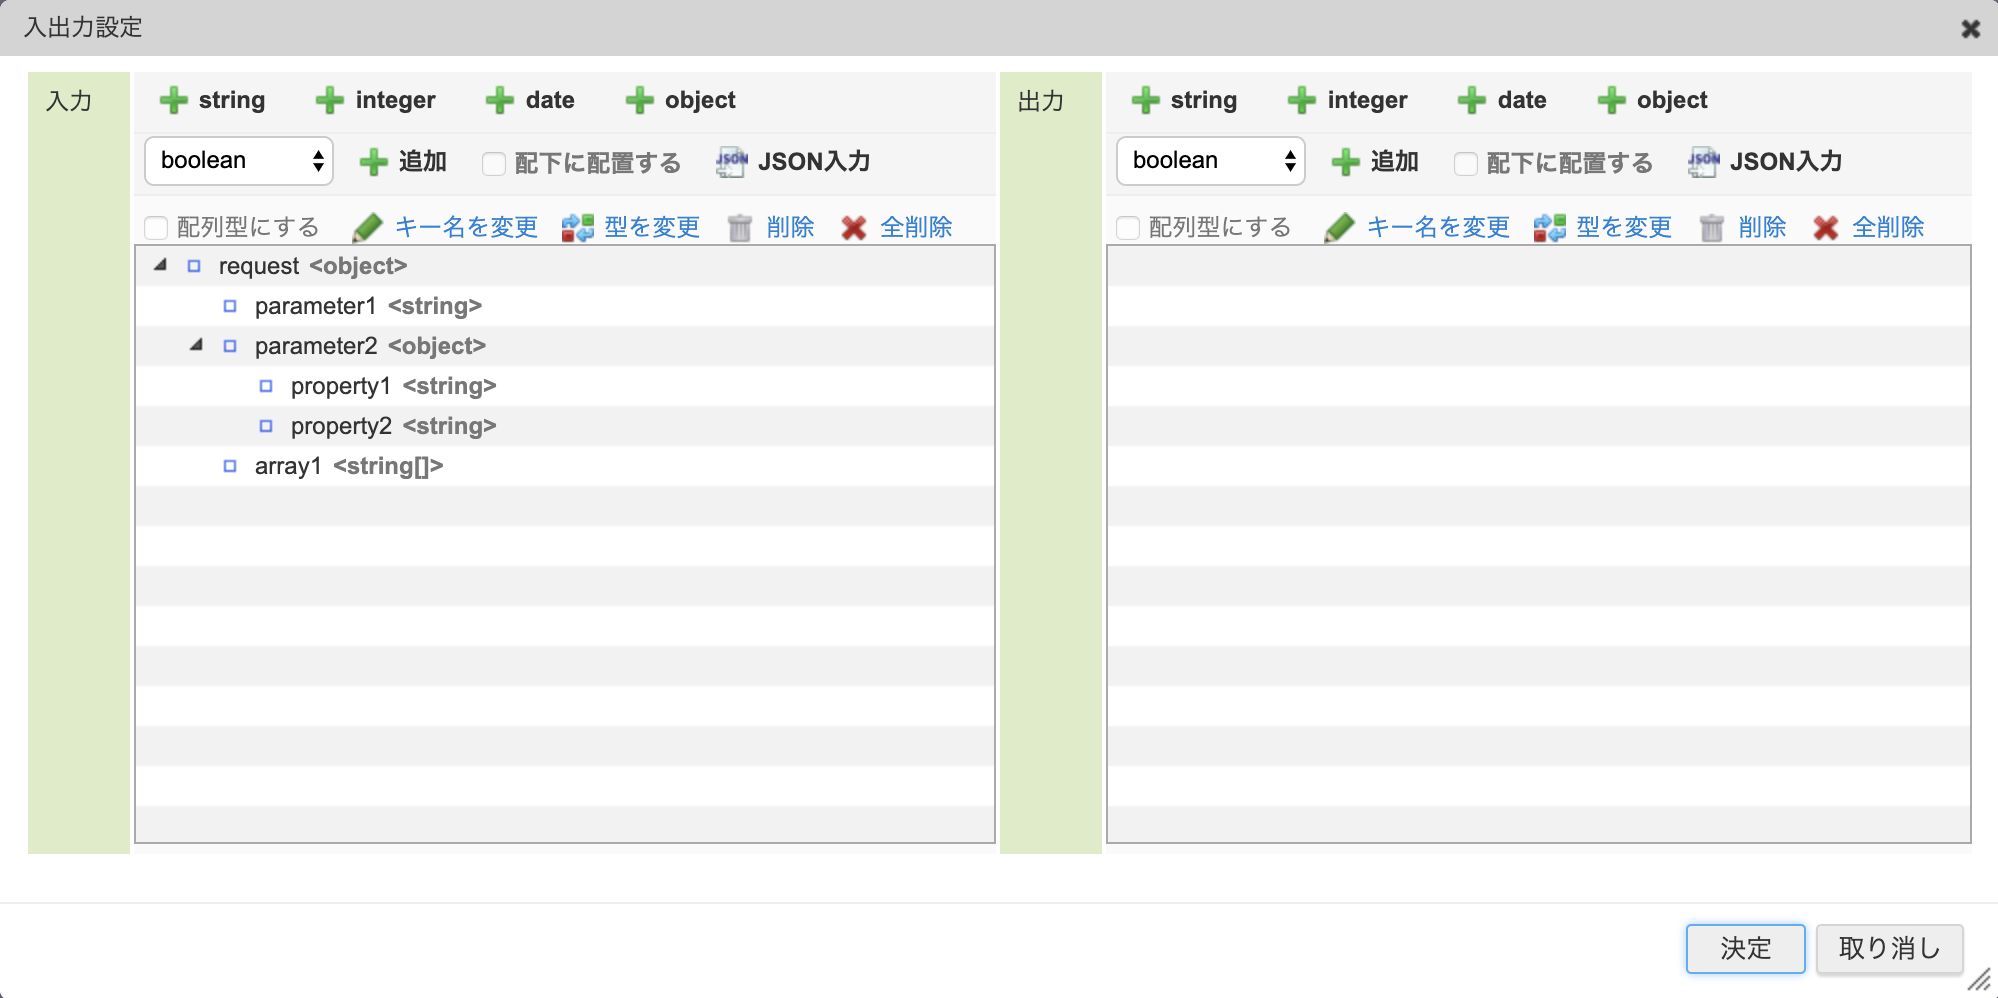Click the node icon beside array1
Image resolution: width=1998 pixels, height=998 pixels.
tap(230, 466)
